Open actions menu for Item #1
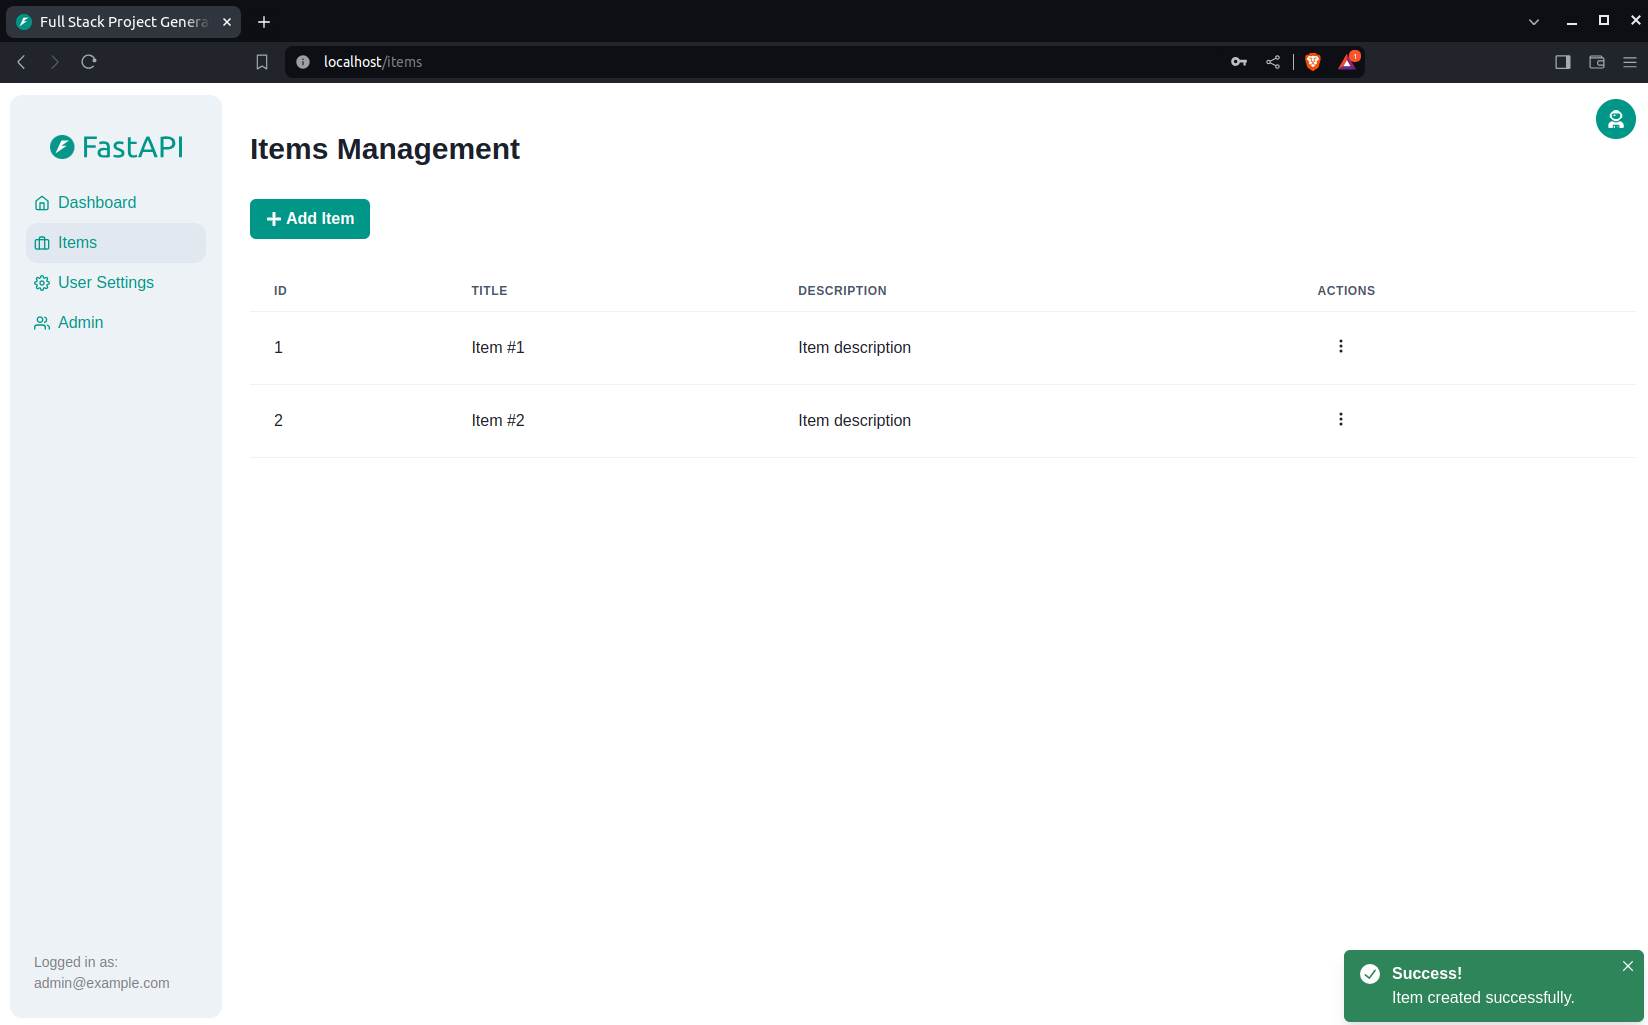1648x1025 pixels. pos(1341,346)
